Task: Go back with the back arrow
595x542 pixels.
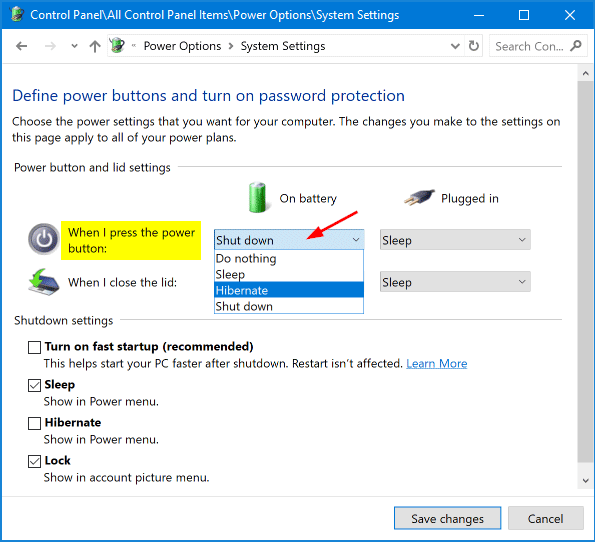Action: [x=22, y=46]
